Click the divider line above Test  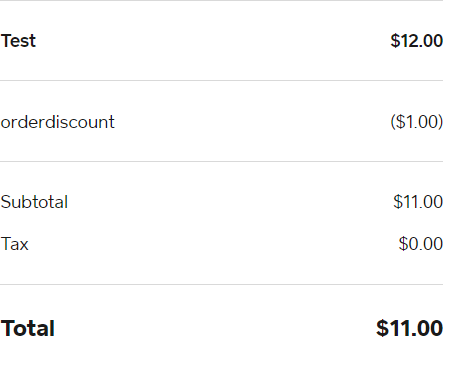click(221, 0)
